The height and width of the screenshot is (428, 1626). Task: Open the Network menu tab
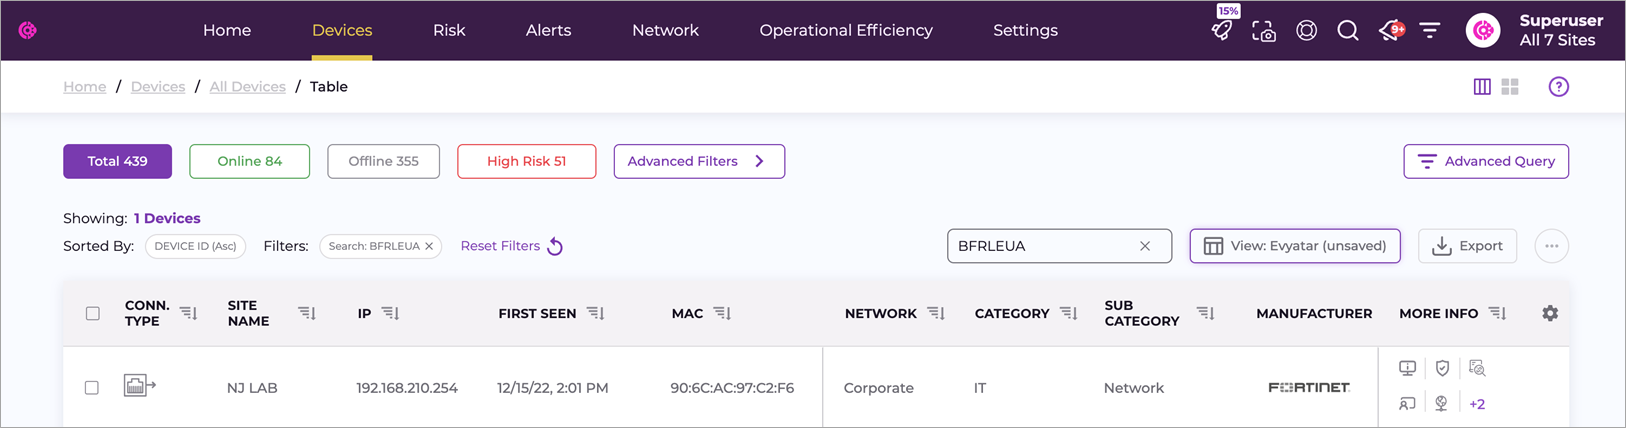(x=665, y=30)
